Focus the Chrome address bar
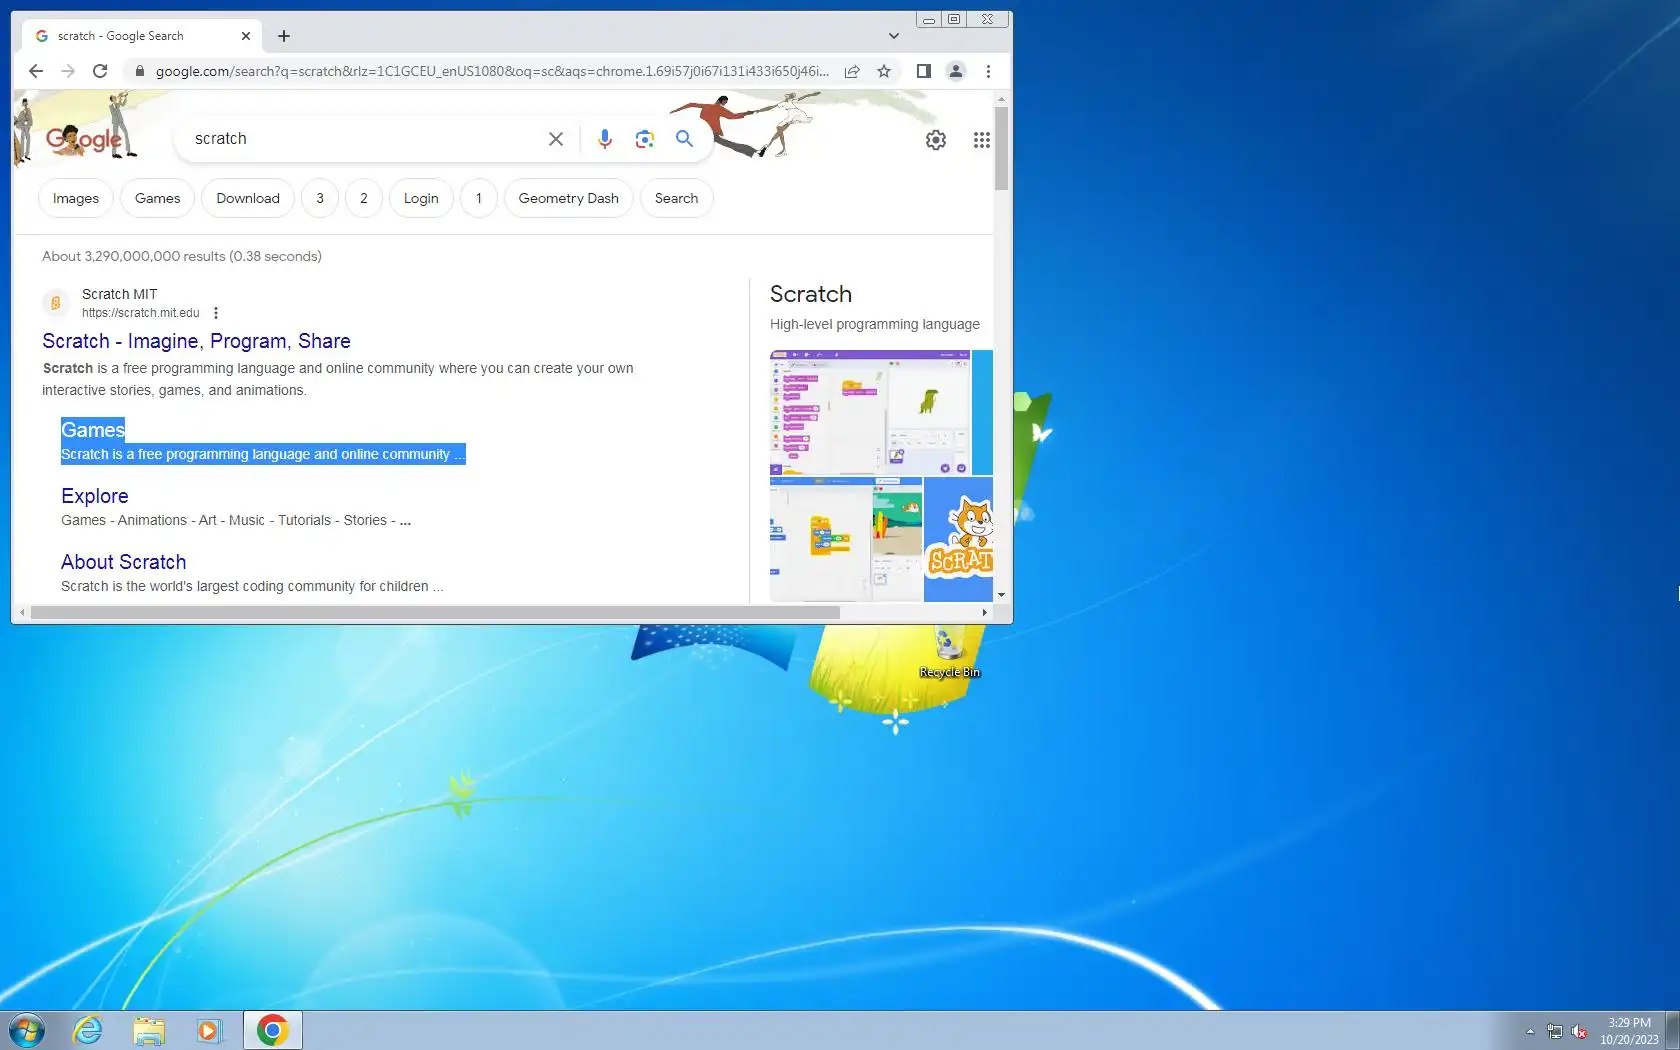This screenshot has height=1050, width=1680. pos(492,71)
